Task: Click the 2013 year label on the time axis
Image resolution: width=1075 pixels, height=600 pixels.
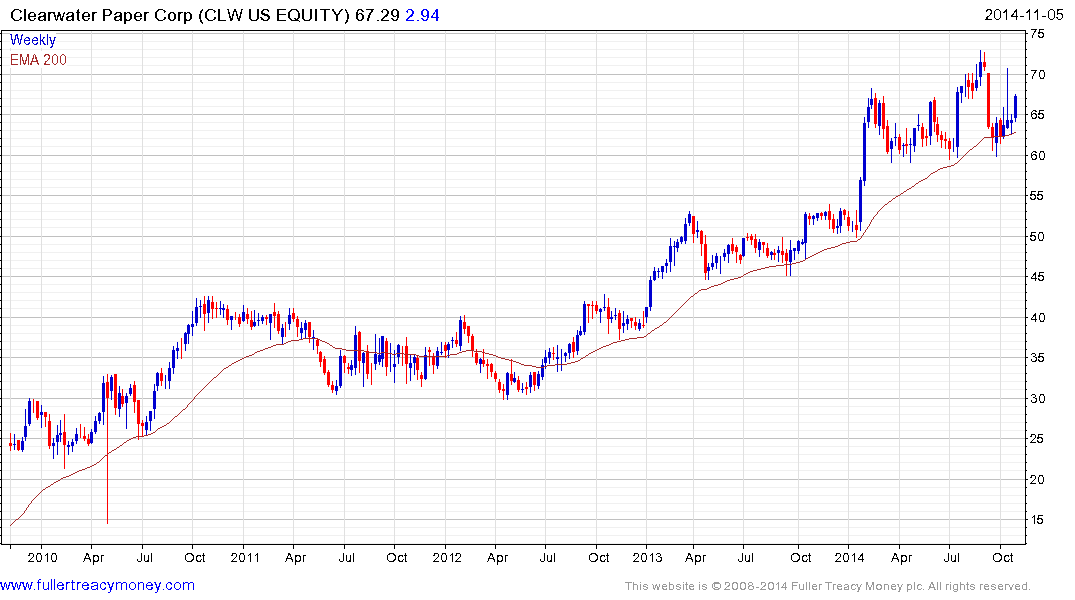Action: tap(648, 556)
